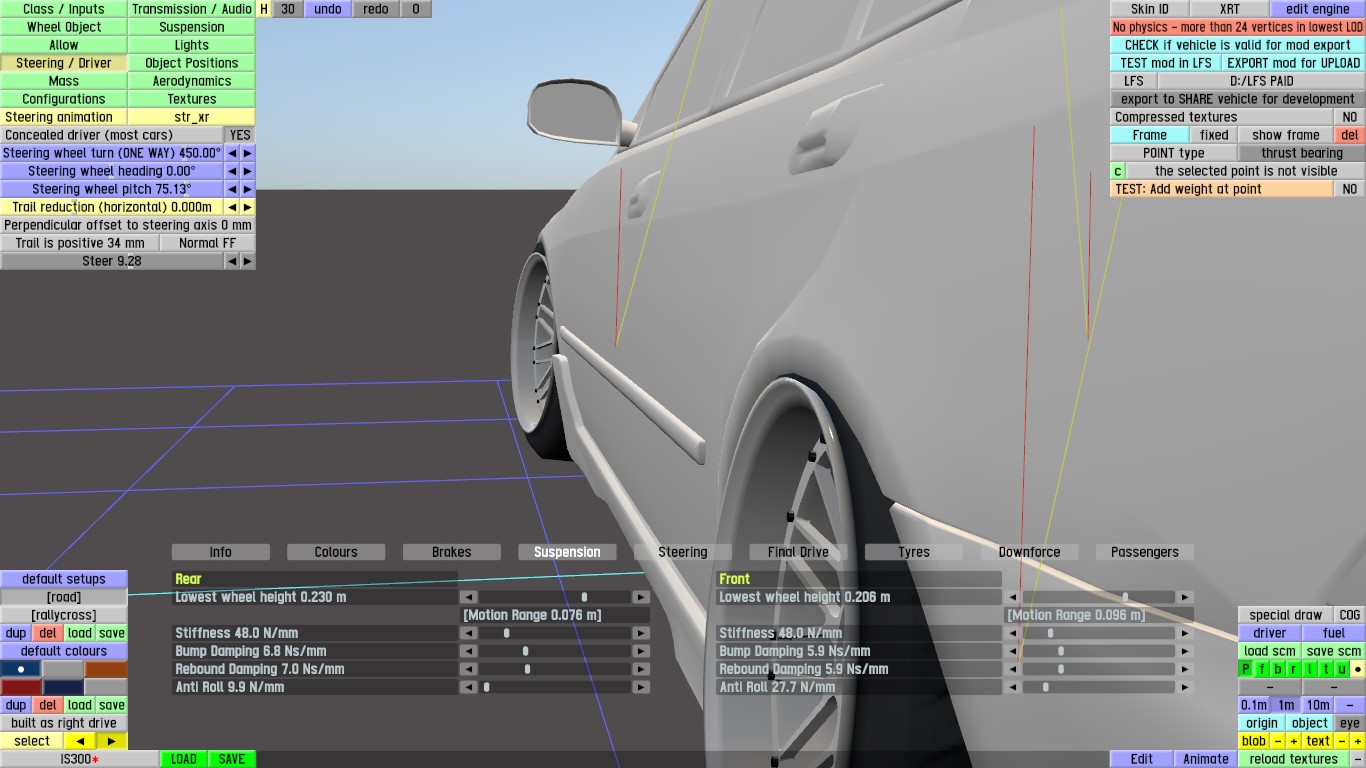Click the yellow select previous arrow

80,741
